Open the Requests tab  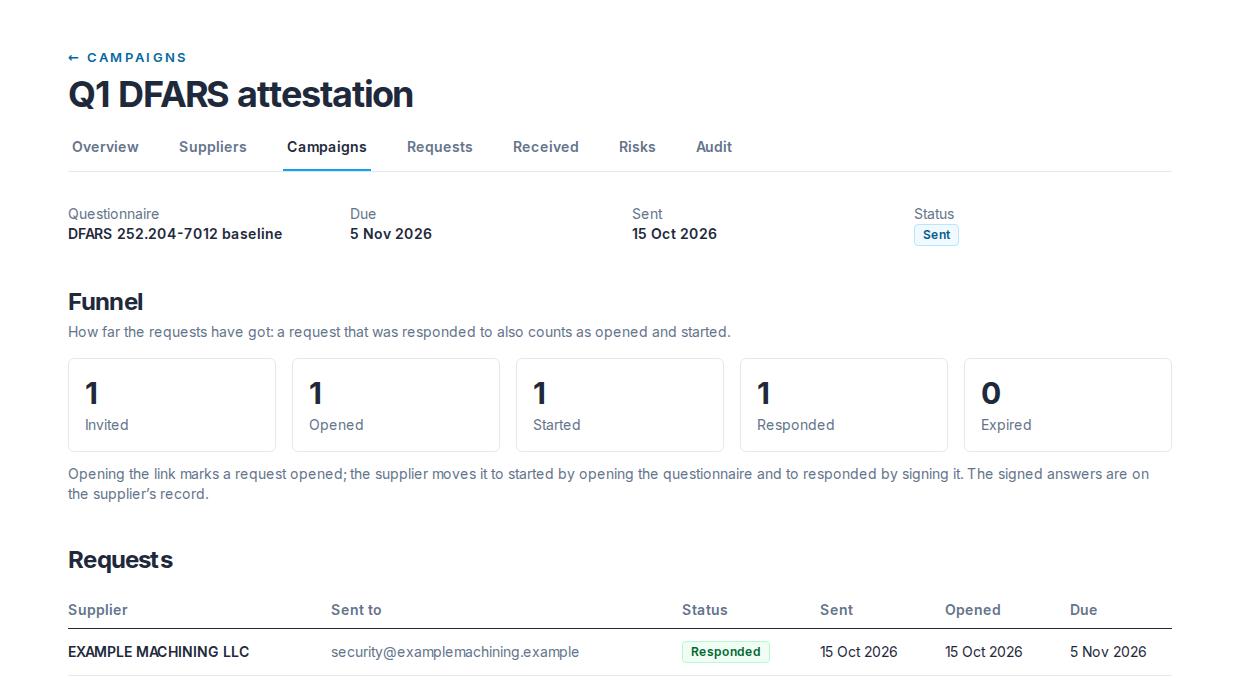click(440, 147)
